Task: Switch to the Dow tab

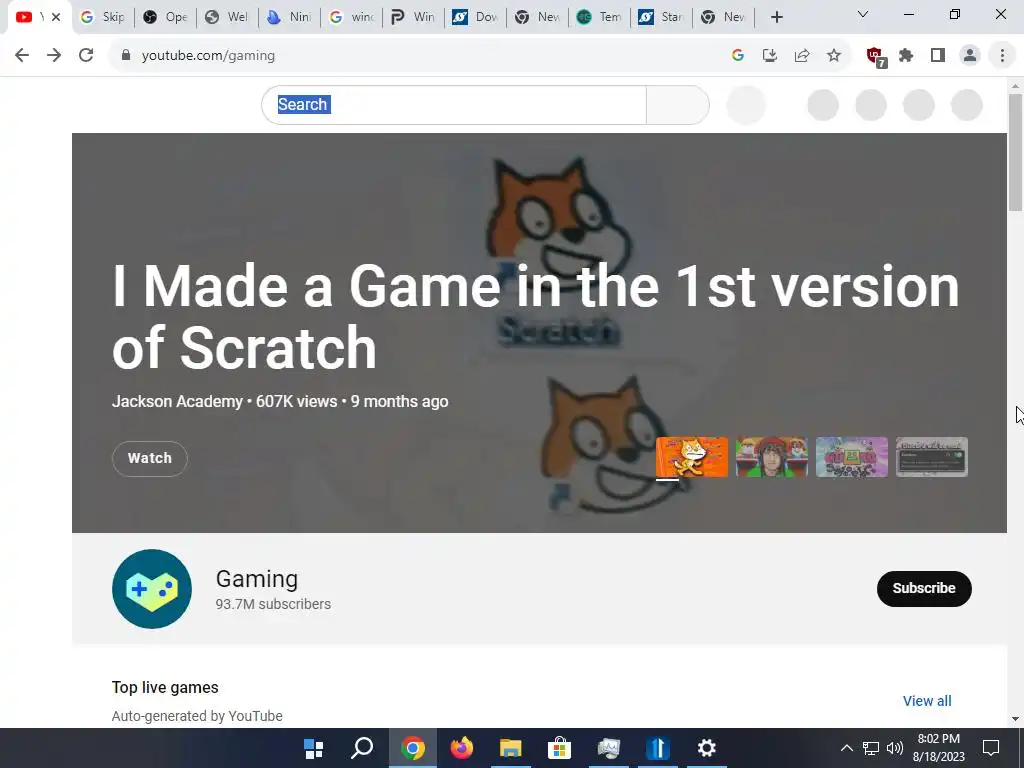Action: 475,17
